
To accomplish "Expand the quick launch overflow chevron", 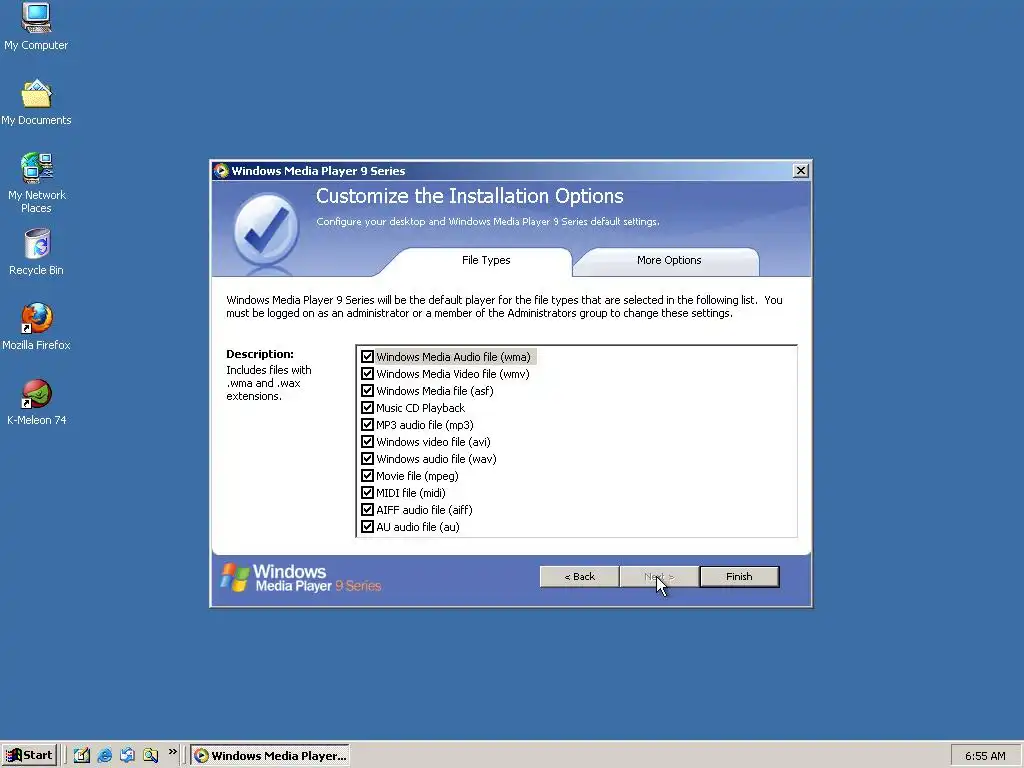I will (x=172, y=752).
